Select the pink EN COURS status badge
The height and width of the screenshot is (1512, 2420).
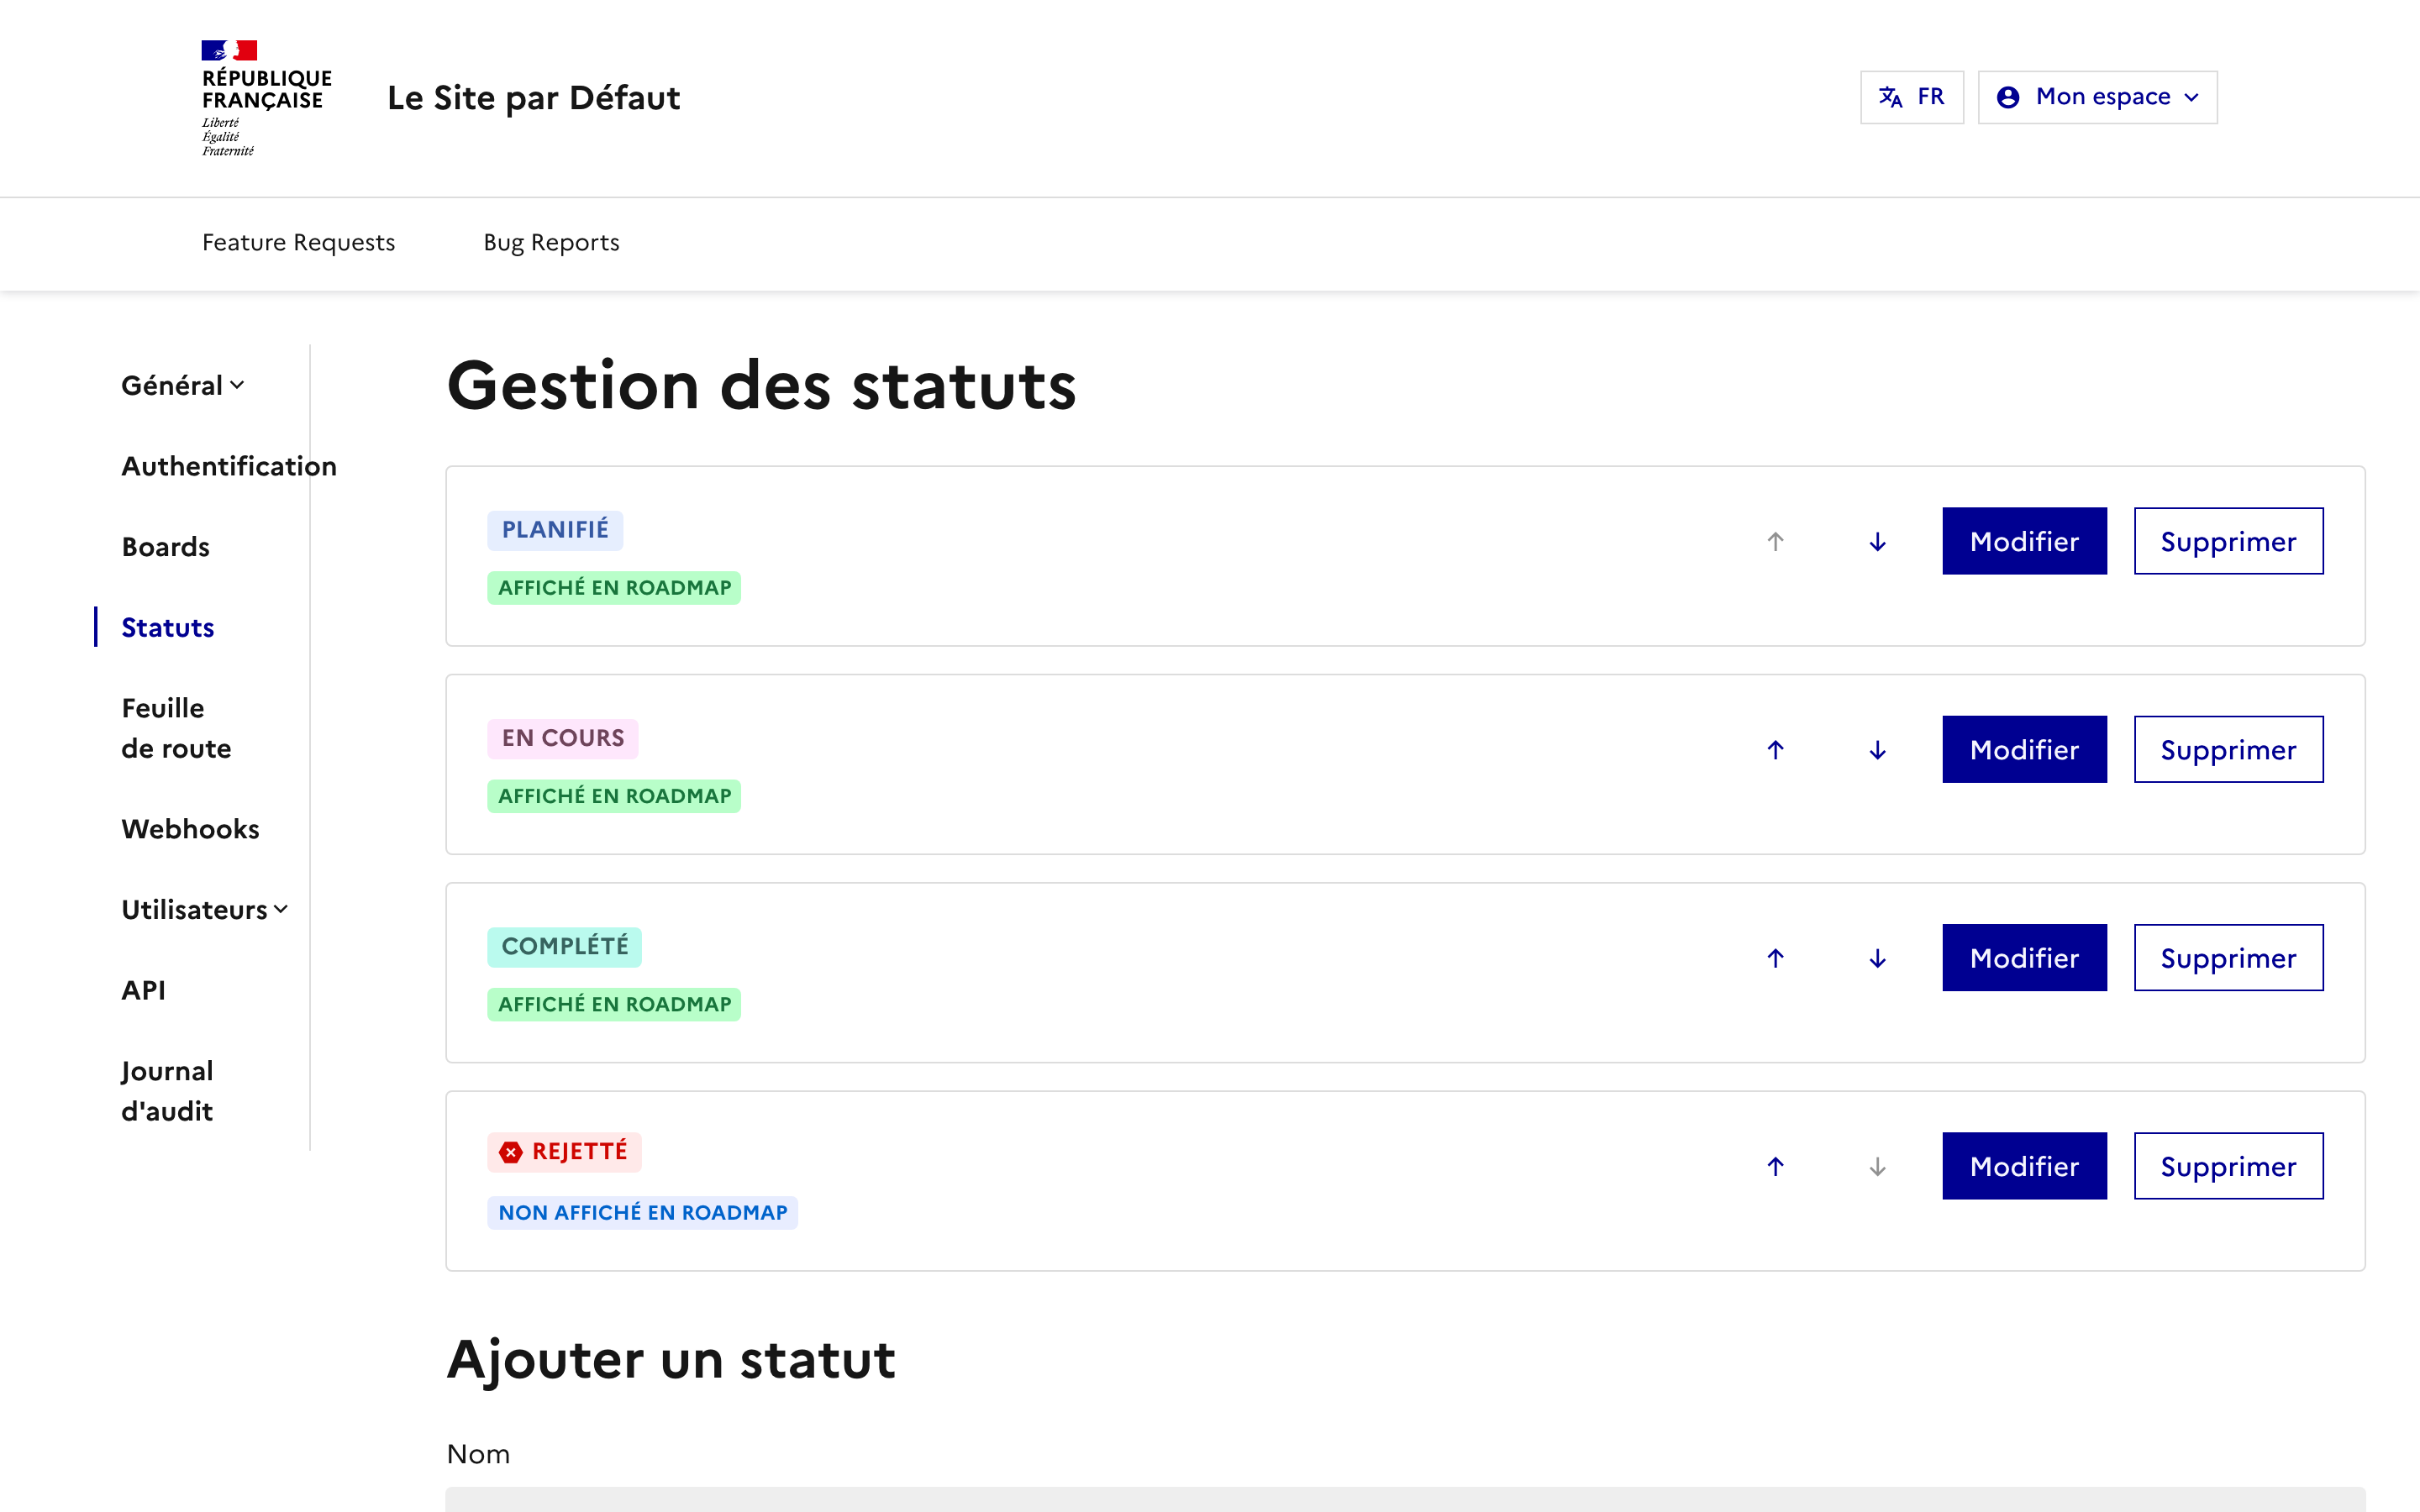pyautogui.click(x=562, y=737)
